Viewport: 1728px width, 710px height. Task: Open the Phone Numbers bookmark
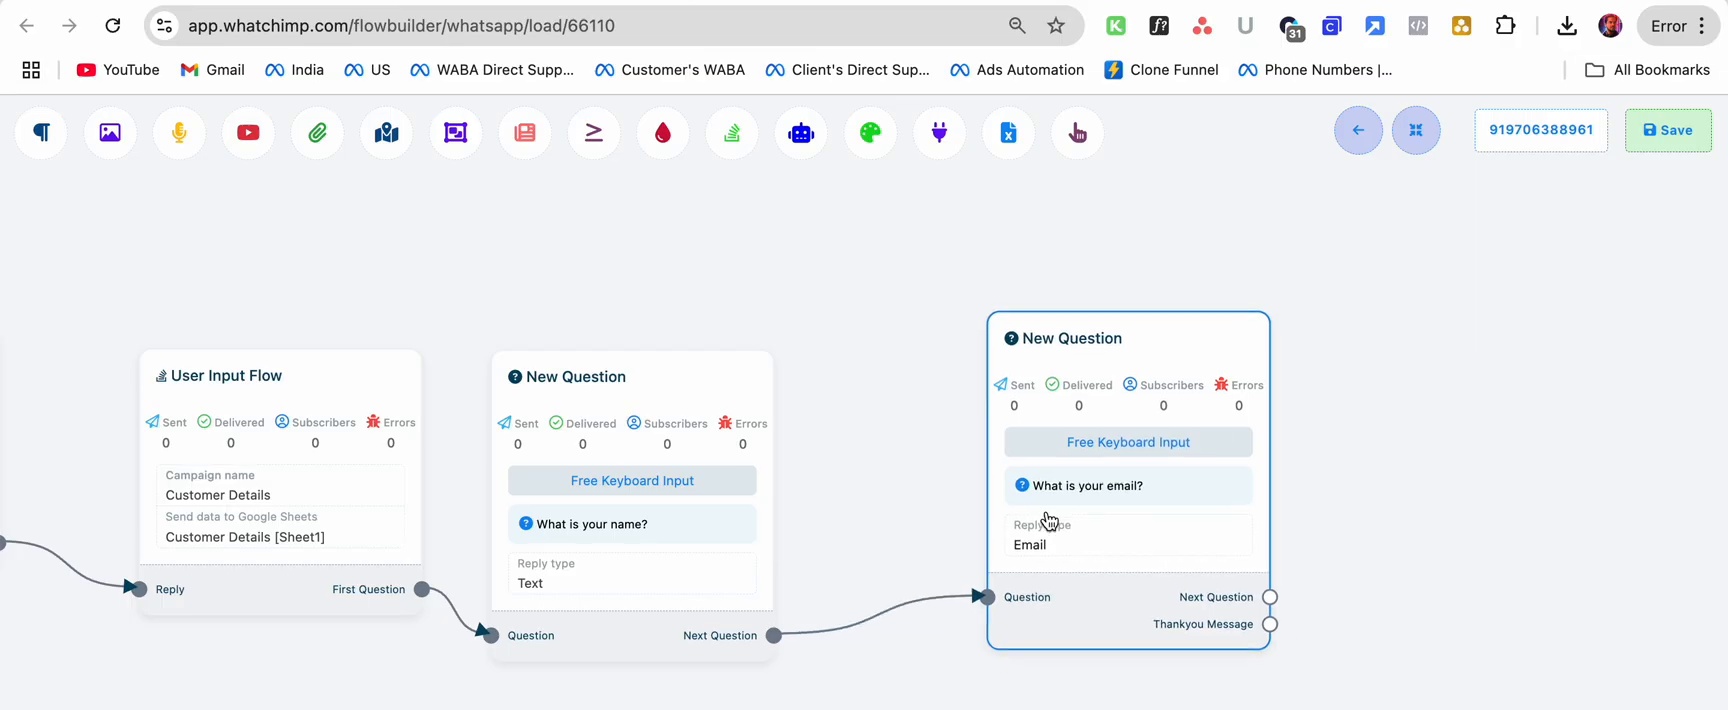[x=1315, y=70]
